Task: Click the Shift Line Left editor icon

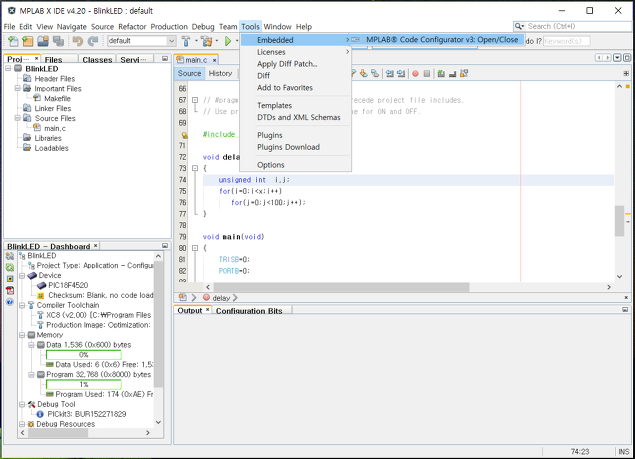Action: (390, 73)
